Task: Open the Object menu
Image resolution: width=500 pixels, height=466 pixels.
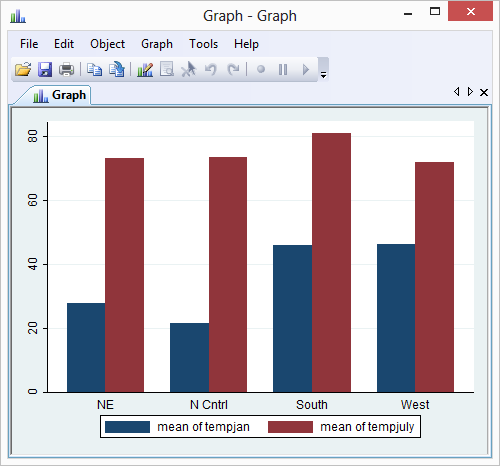Action: [x=107, y=44]
